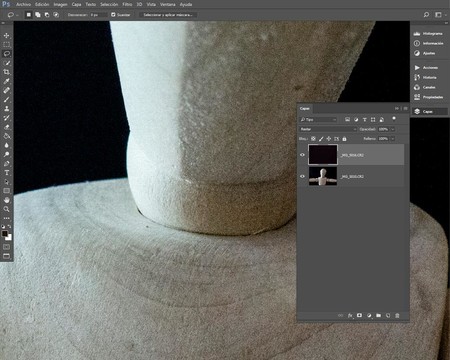Viewport: 450px width, 360px height.
Task: Open the Imagen menu
Action: click(60, 4)
